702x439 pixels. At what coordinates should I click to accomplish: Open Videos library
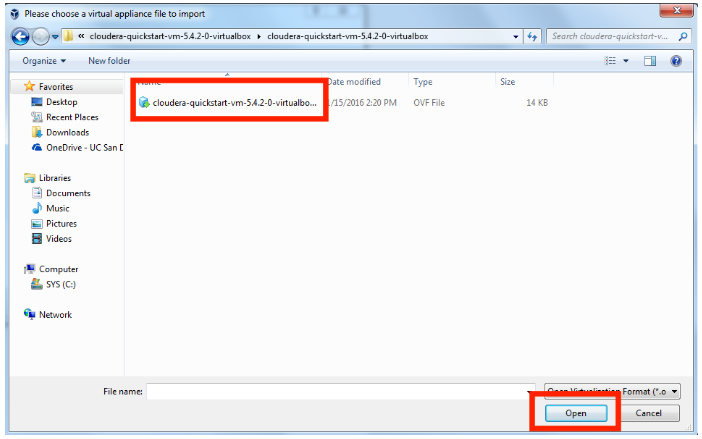[59, 239]
